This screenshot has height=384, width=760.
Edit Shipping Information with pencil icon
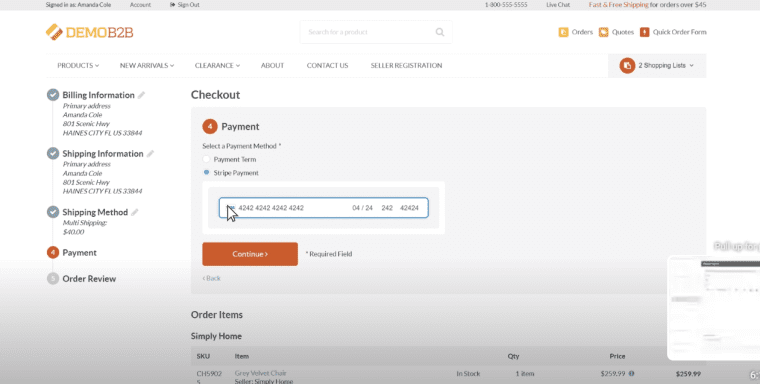[150, 154]
